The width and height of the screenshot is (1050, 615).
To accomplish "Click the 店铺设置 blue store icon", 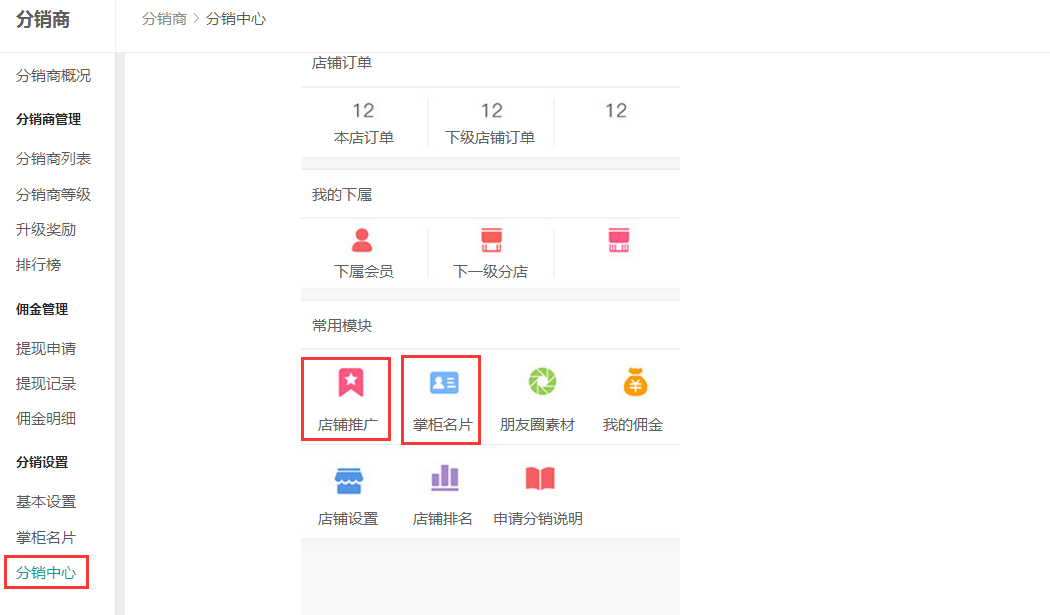I will click(x=348, y=480).
